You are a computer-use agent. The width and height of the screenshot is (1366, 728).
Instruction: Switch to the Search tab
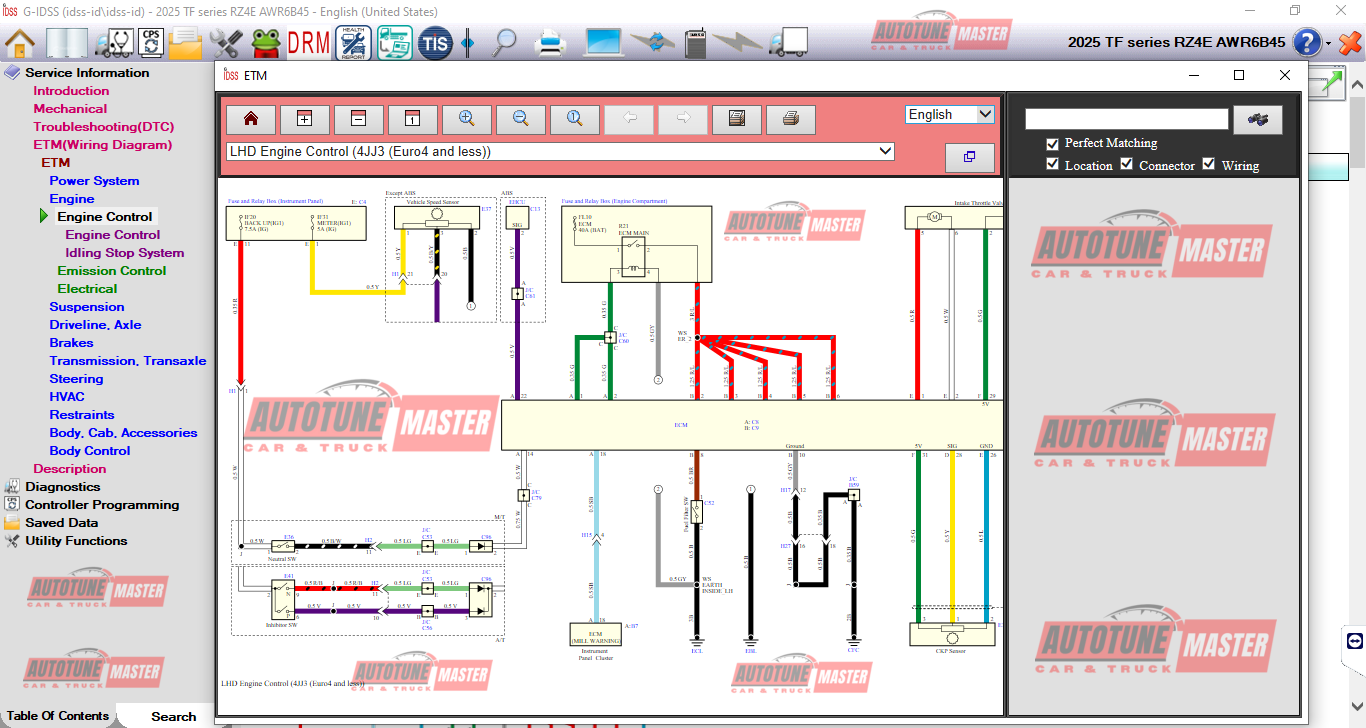[x=173, y=716]
